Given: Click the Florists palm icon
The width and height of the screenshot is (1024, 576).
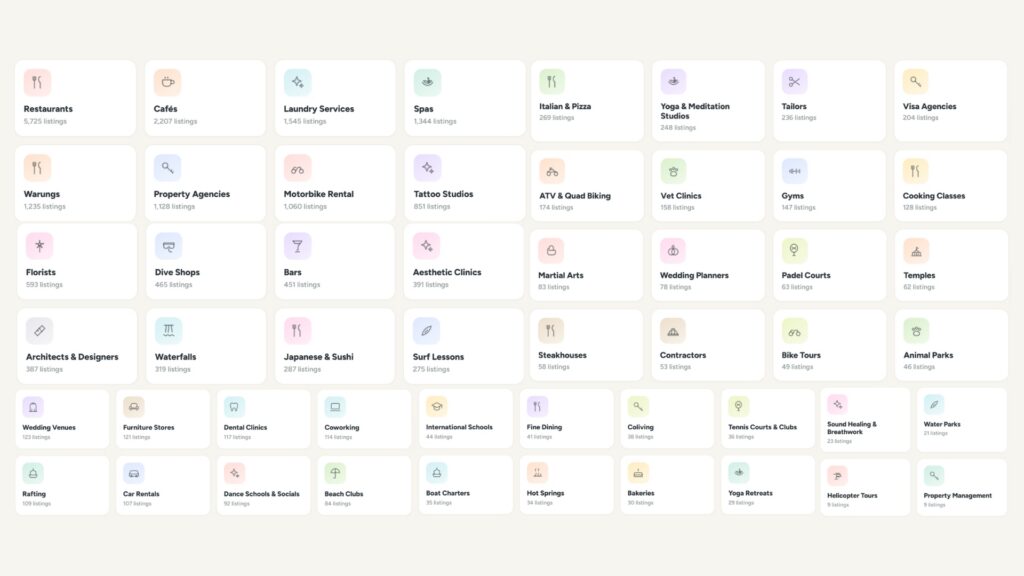Looking at the screenshot, I should [x=39, y=246].
